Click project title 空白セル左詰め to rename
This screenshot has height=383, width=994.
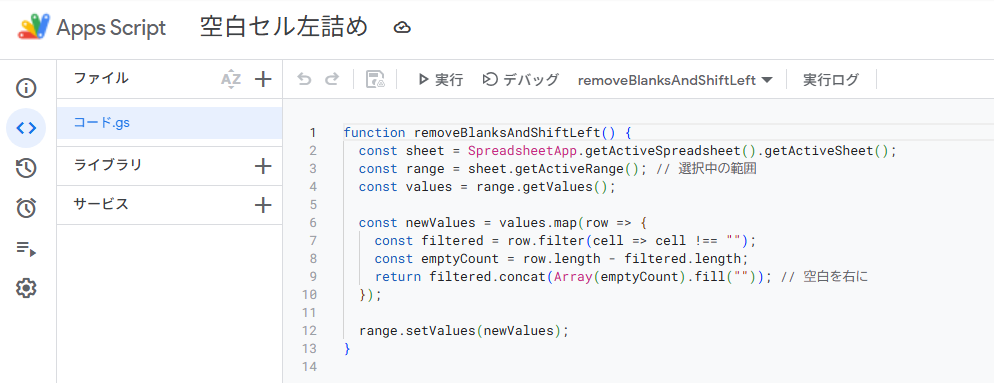(x=283, y=28)
